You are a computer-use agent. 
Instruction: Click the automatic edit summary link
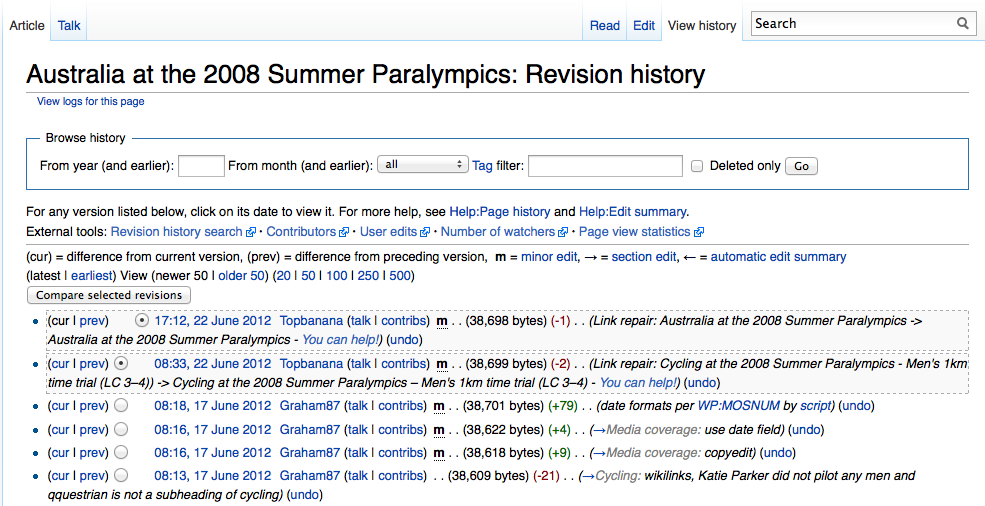tap(778, 257)
